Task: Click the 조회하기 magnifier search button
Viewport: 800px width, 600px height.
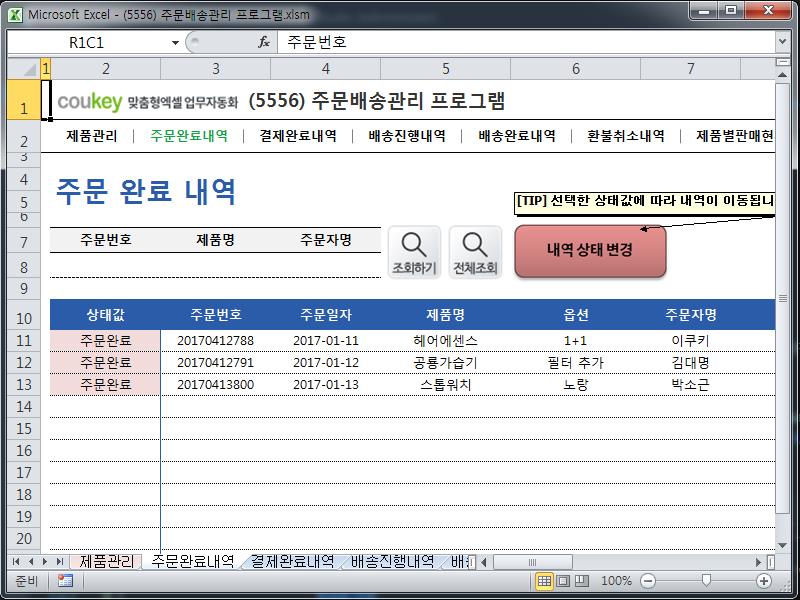Action: [414, 253]
